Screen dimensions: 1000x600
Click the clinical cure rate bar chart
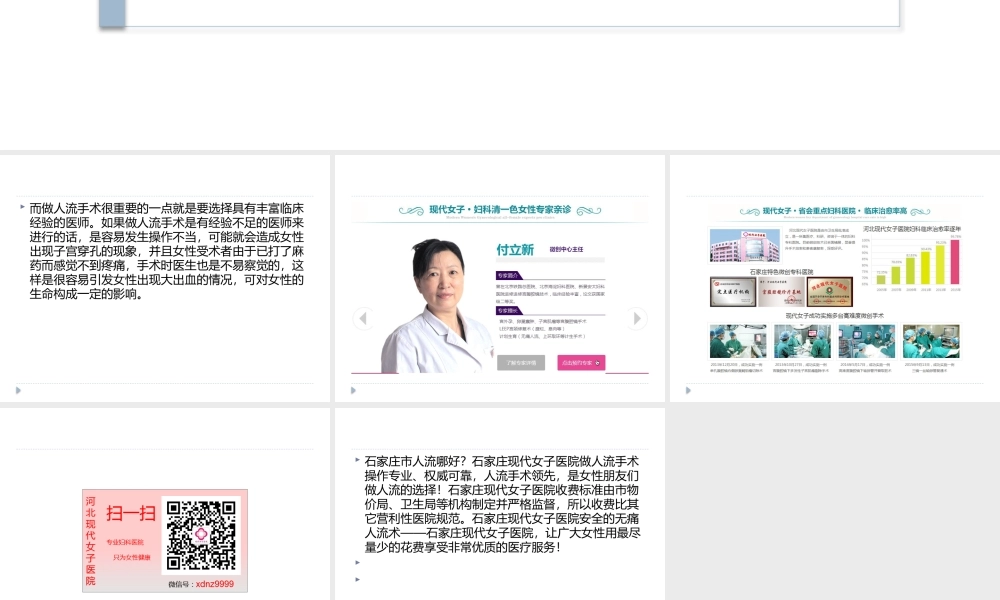915,257
